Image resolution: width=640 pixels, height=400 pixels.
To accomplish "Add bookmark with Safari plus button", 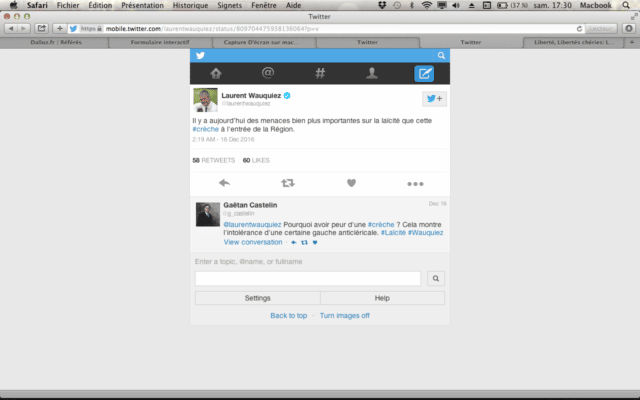I will point(60,29).
